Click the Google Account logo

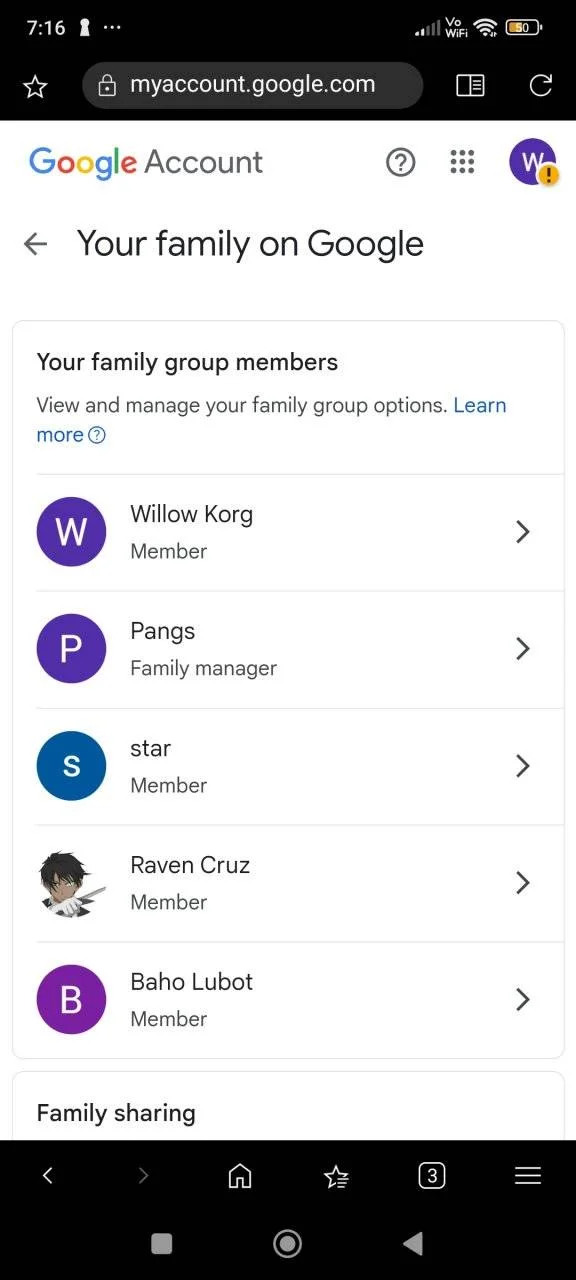click(146, 163)
